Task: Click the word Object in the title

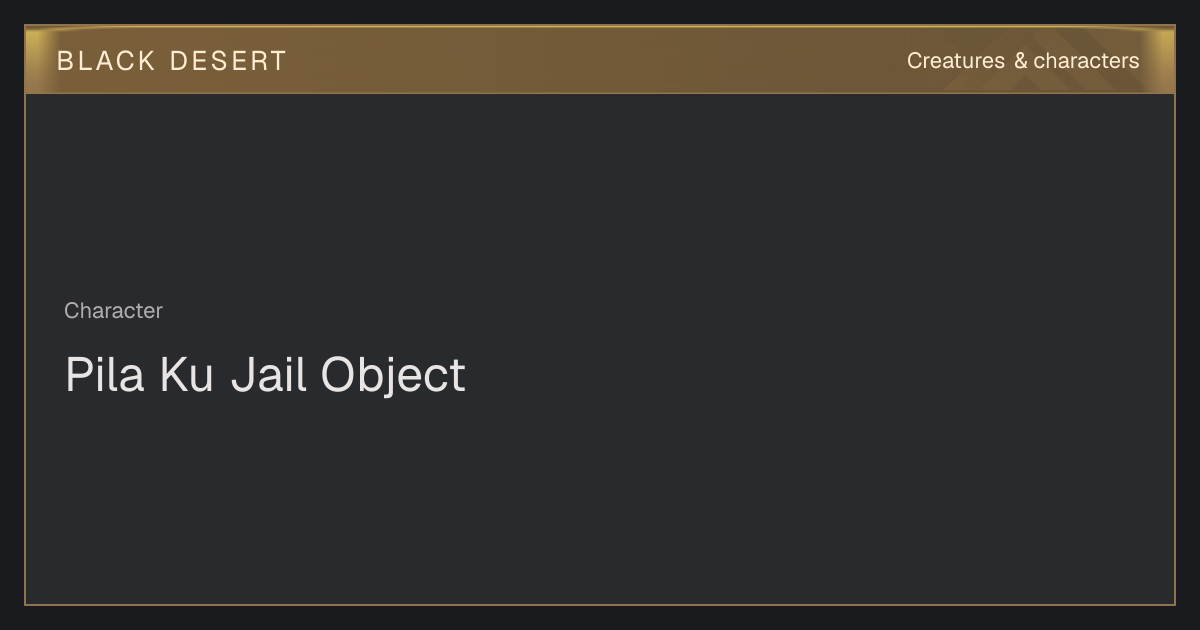Action: 393,377
